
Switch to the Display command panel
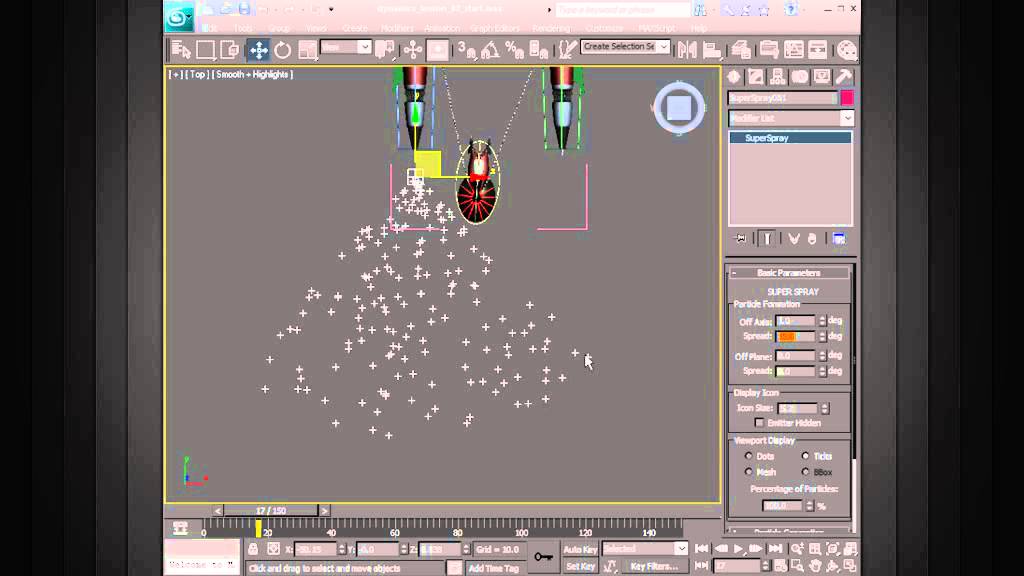click(x=822, y=77)
